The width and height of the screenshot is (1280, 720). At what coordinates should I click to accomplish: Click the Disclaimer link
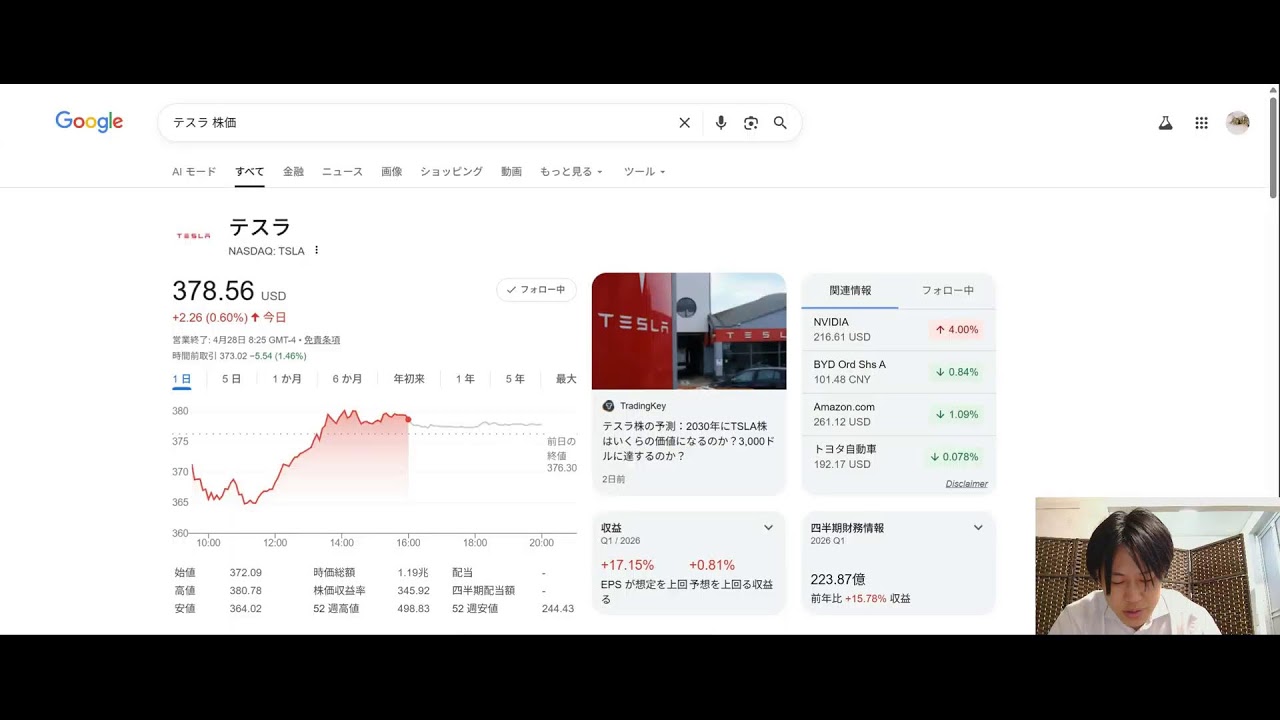[x=967, y=484]
